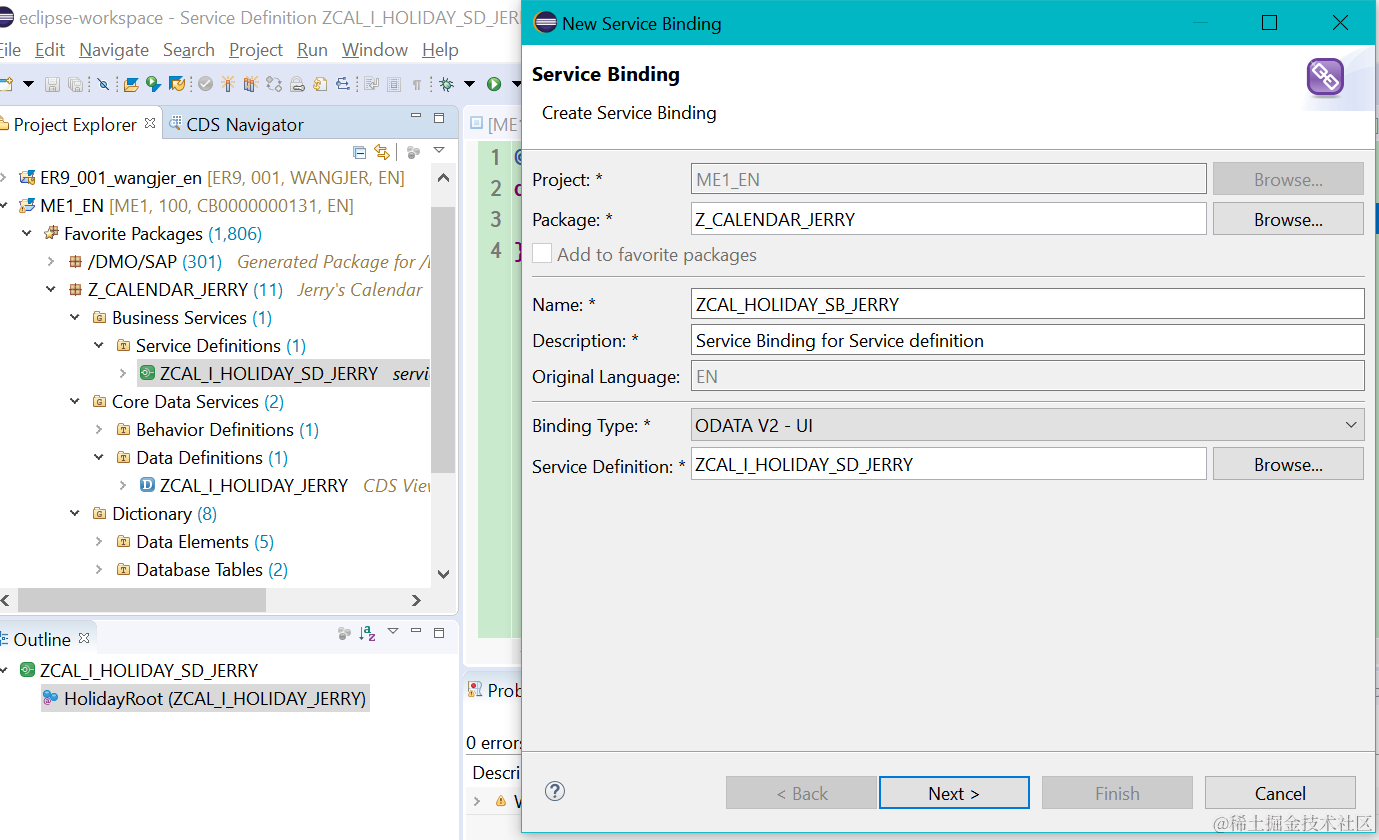Click the Project Explorer vertical scrollbar down arrow
The image size is (1379, 840).
tap(443, 575)
